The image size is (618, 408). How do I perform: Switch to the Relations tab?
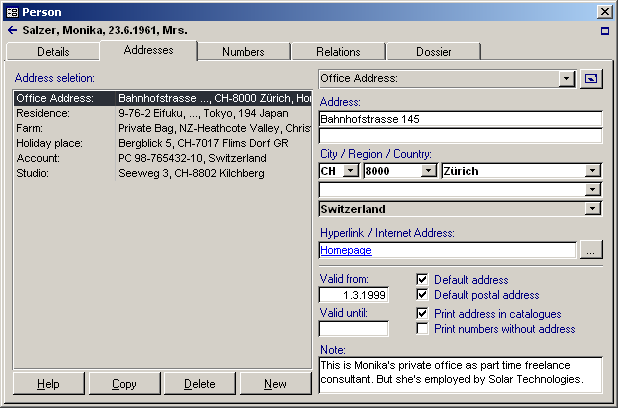click(x=338, y=51)
